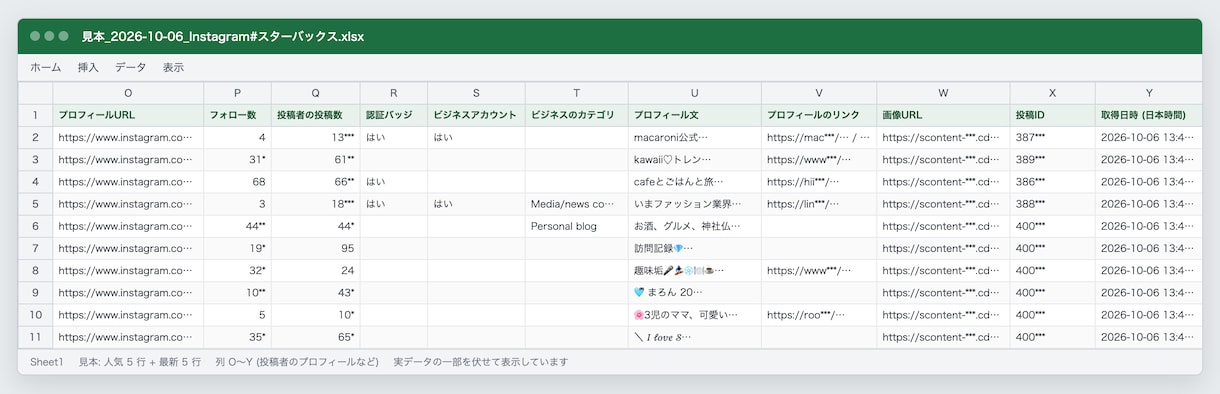Image resolution: width=1220 pixels, height=394 pixels.
Task: Select column R header
Action: [394, 93]
